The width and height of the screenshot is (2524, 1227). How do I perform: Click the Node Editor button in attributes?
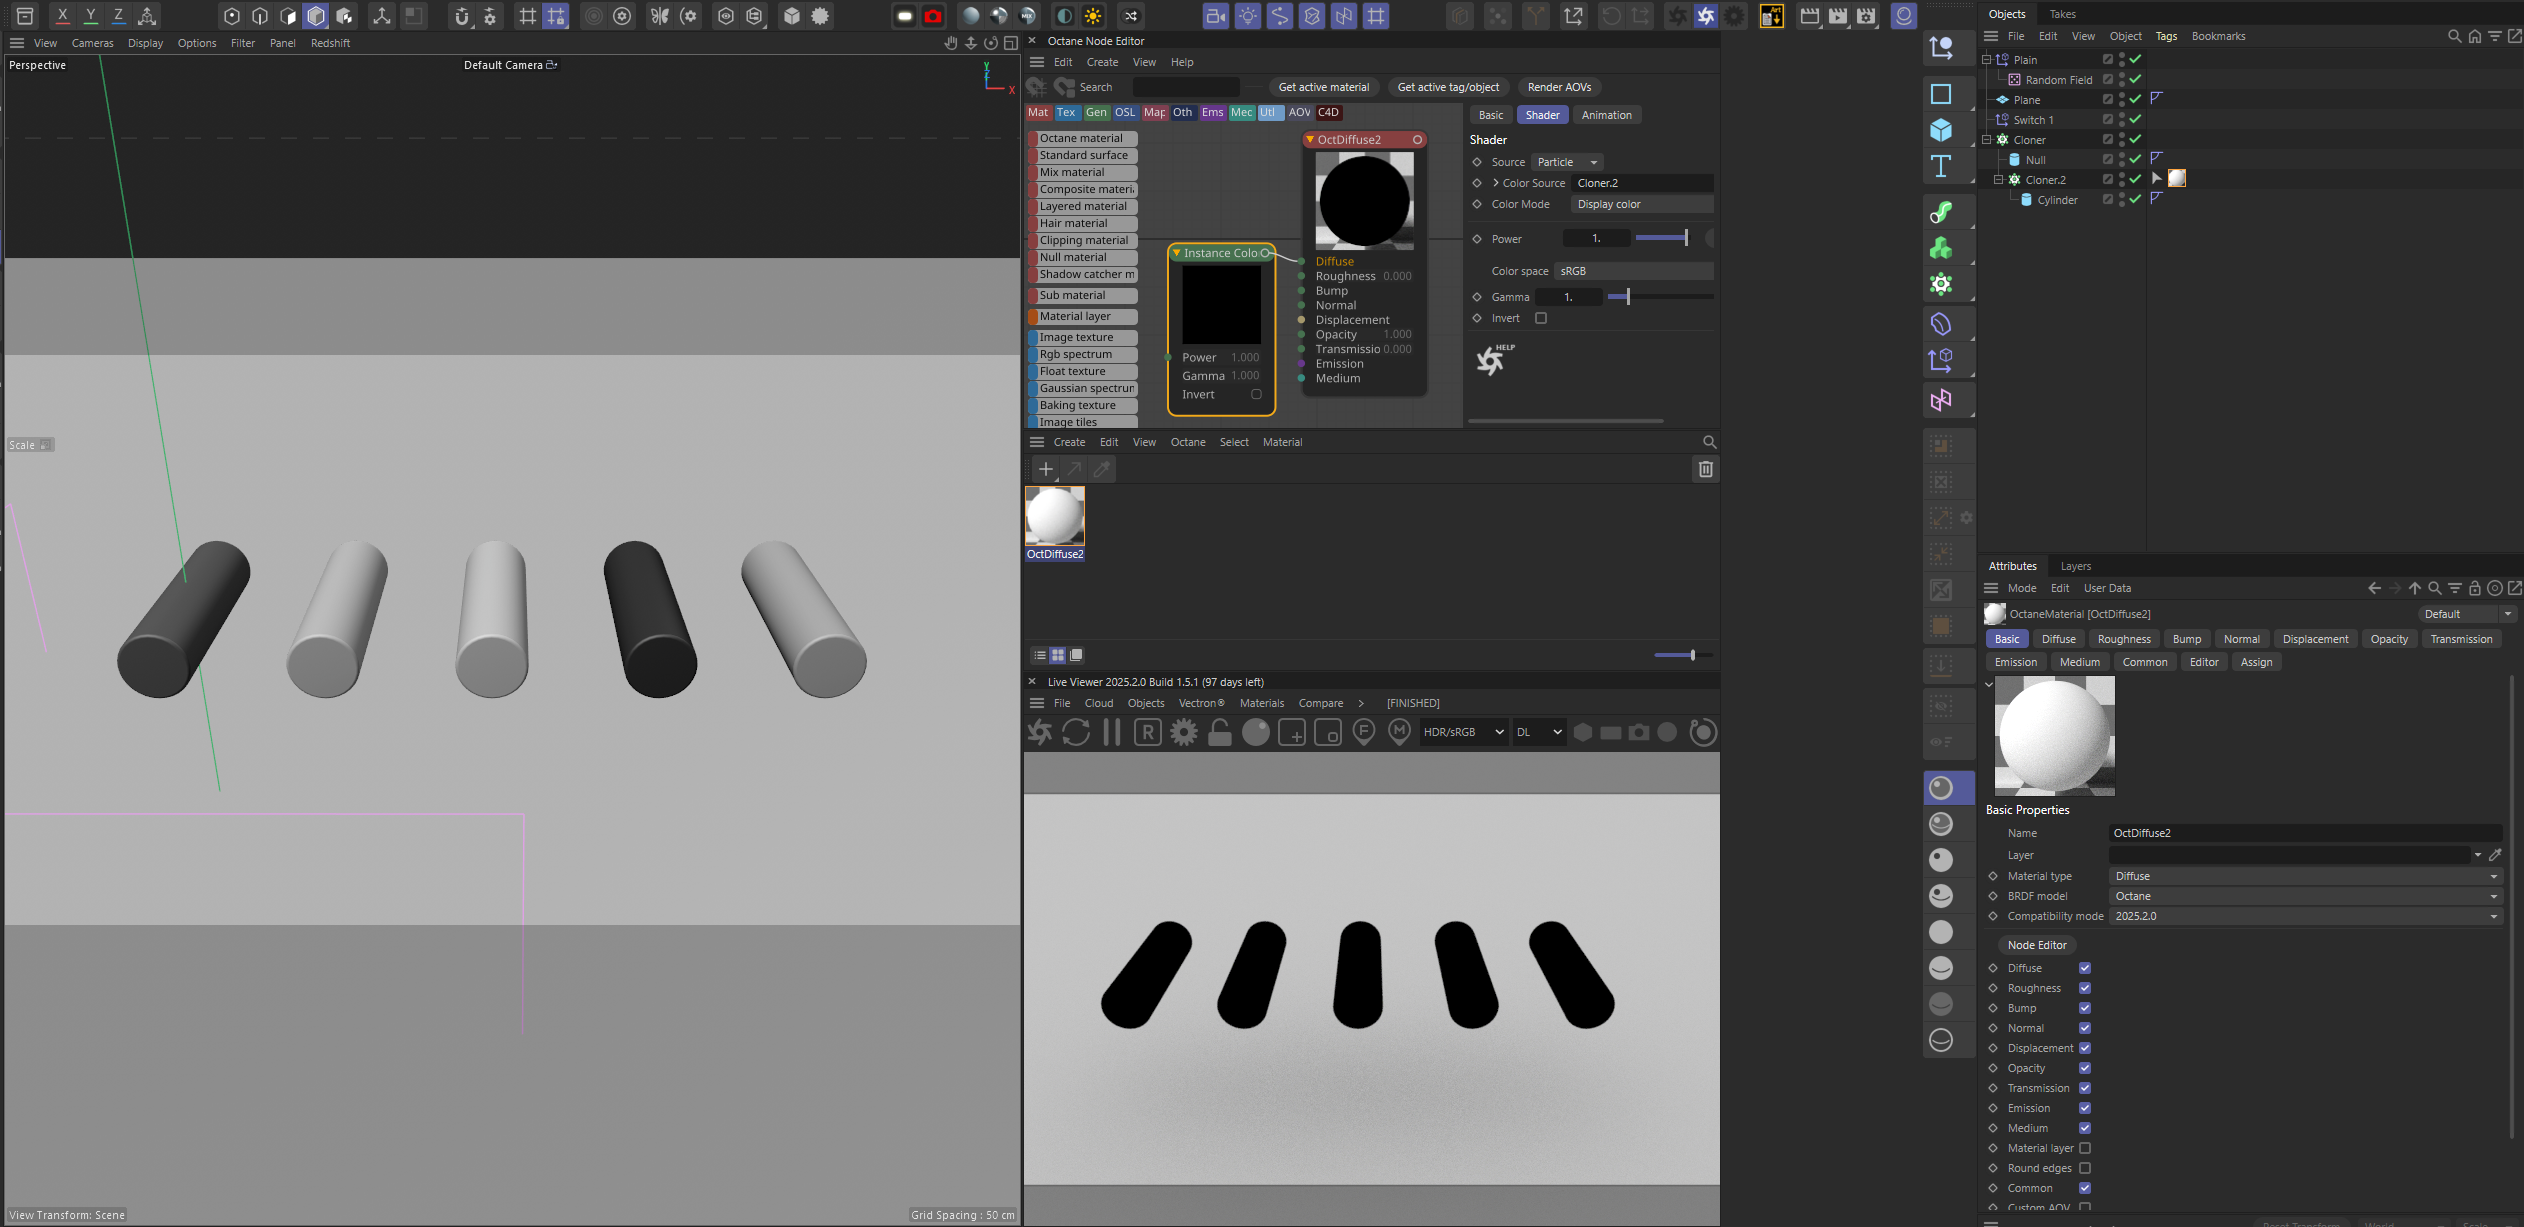pos(2037,945)
